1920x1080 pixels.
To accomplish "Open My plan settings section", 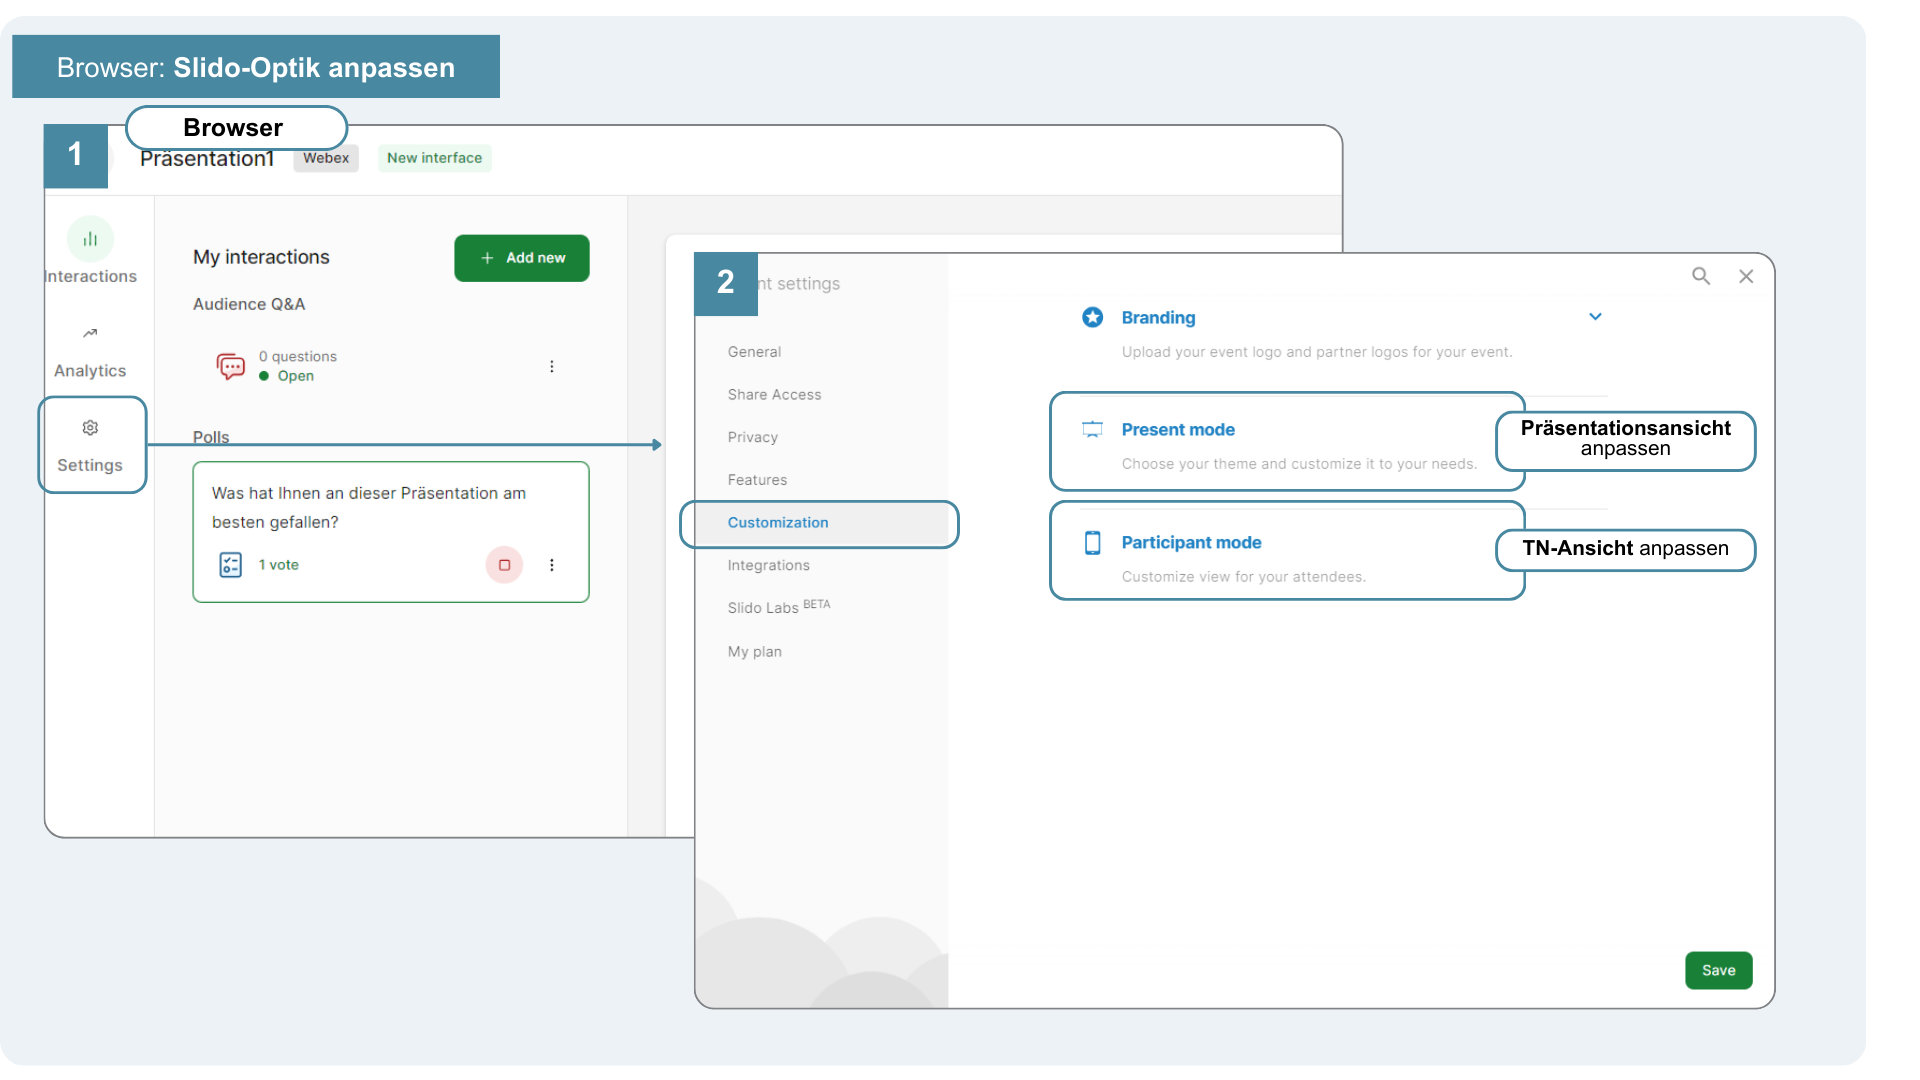I will (x=755, y=651).
